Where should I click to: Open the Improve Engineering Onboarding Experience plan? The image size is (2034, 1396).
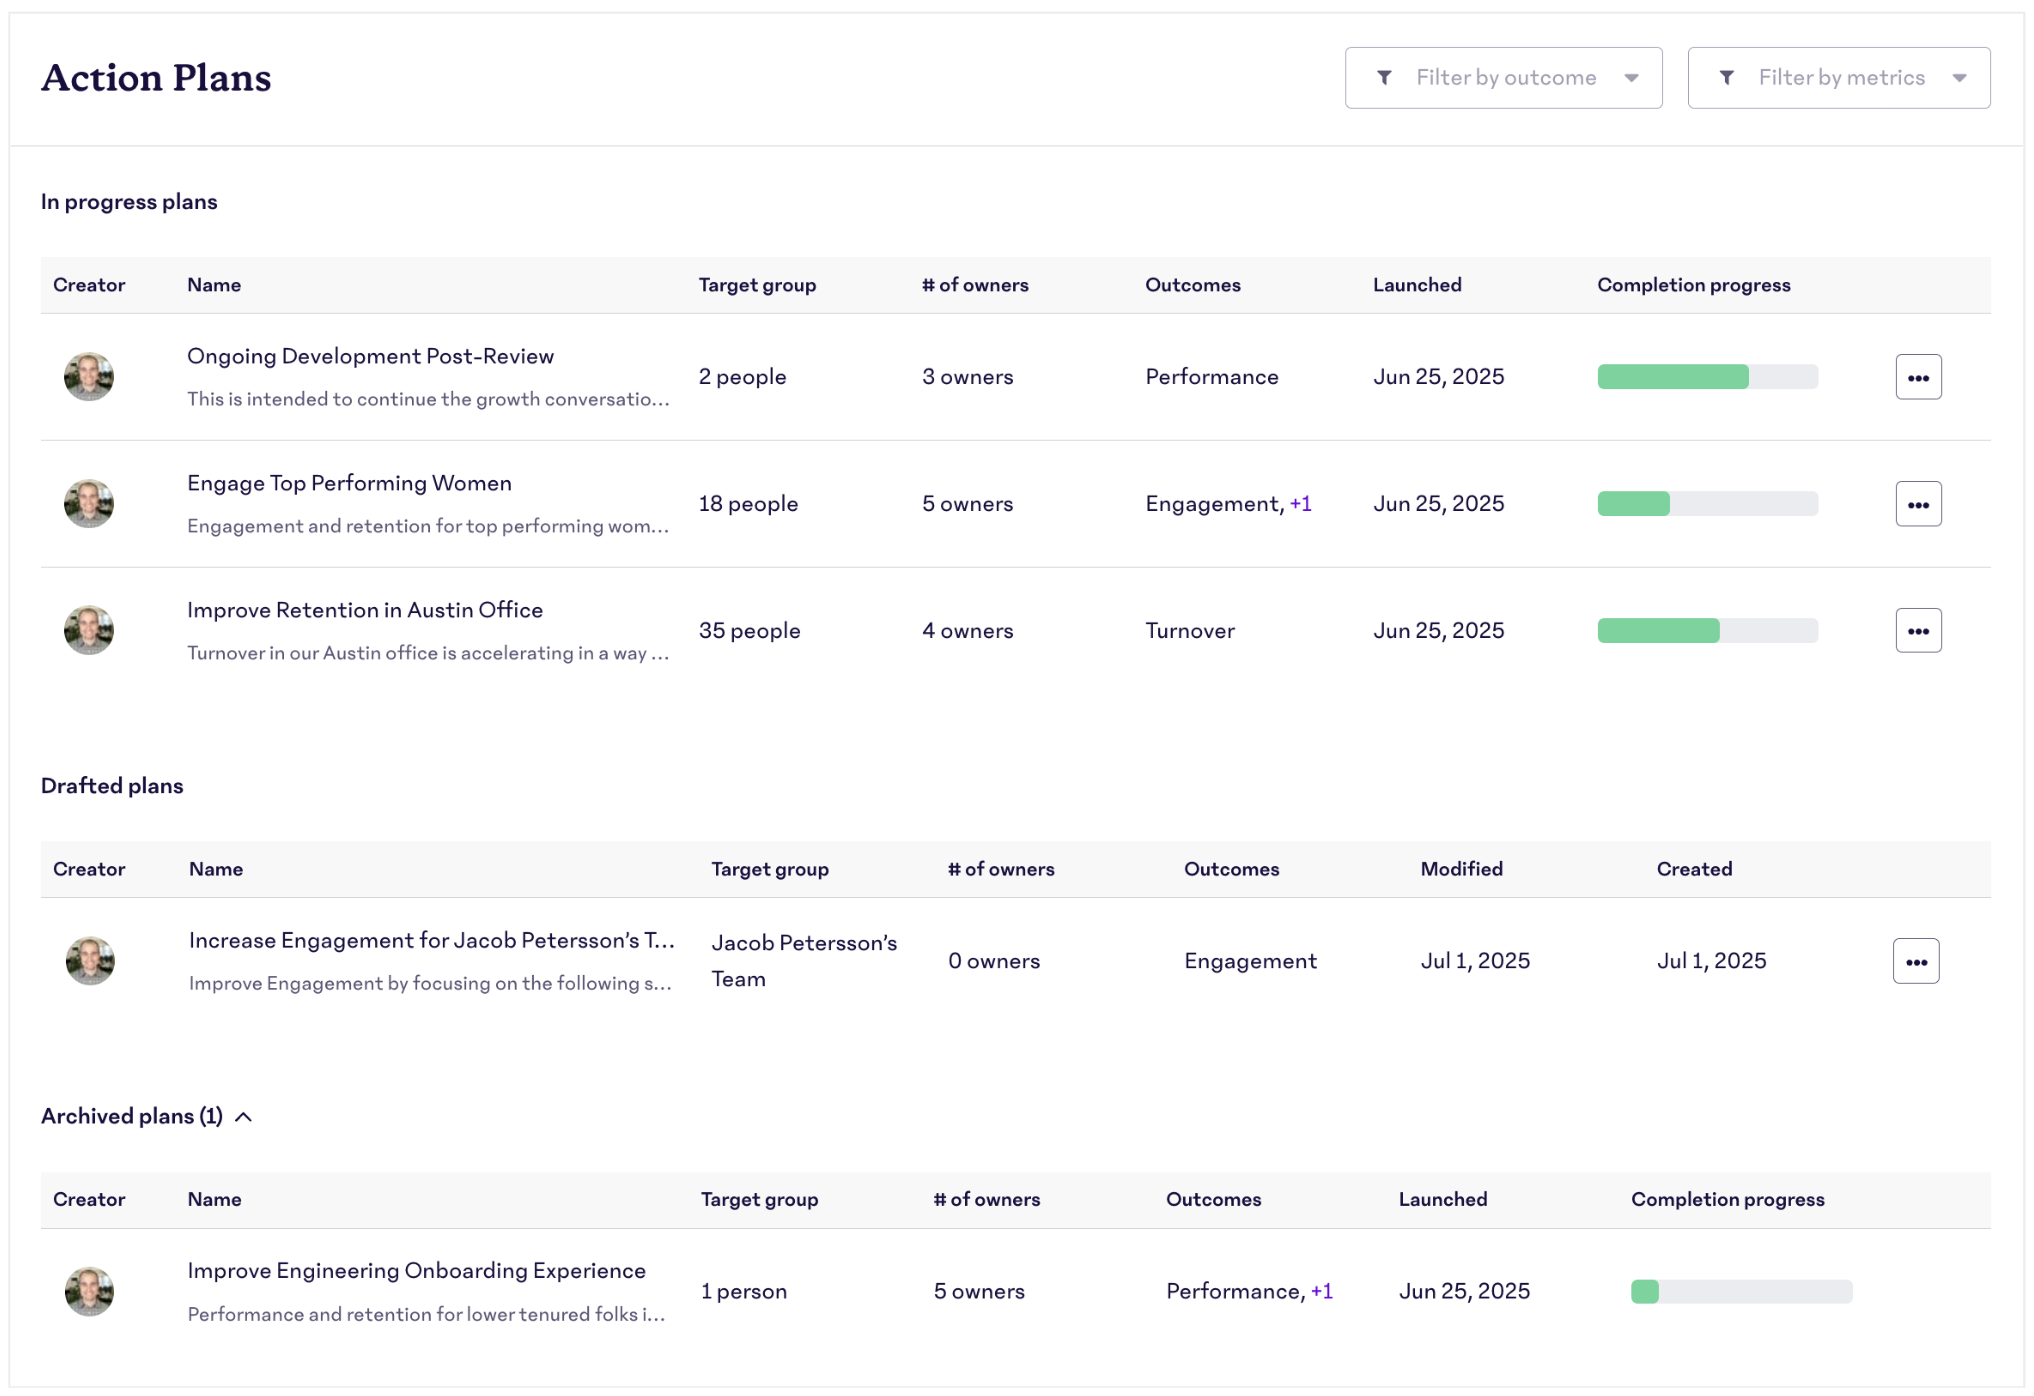tap(416, 1271)
